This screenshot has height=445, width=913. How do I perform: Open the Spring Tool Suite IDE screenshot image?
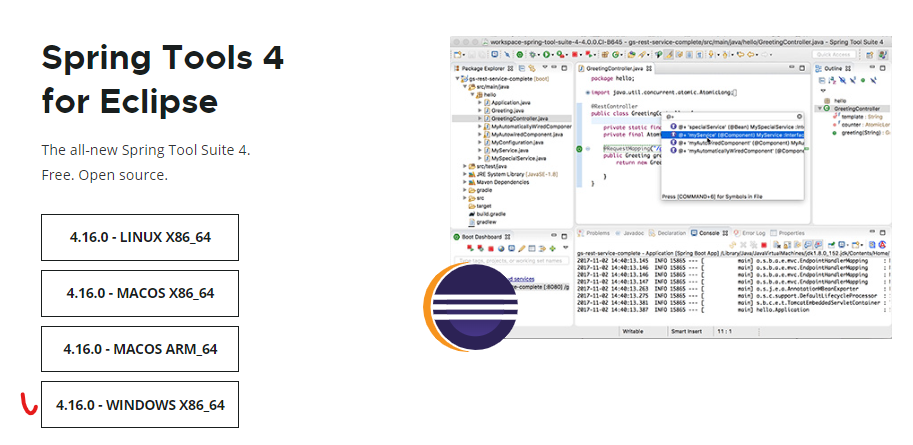pos(671,187)
